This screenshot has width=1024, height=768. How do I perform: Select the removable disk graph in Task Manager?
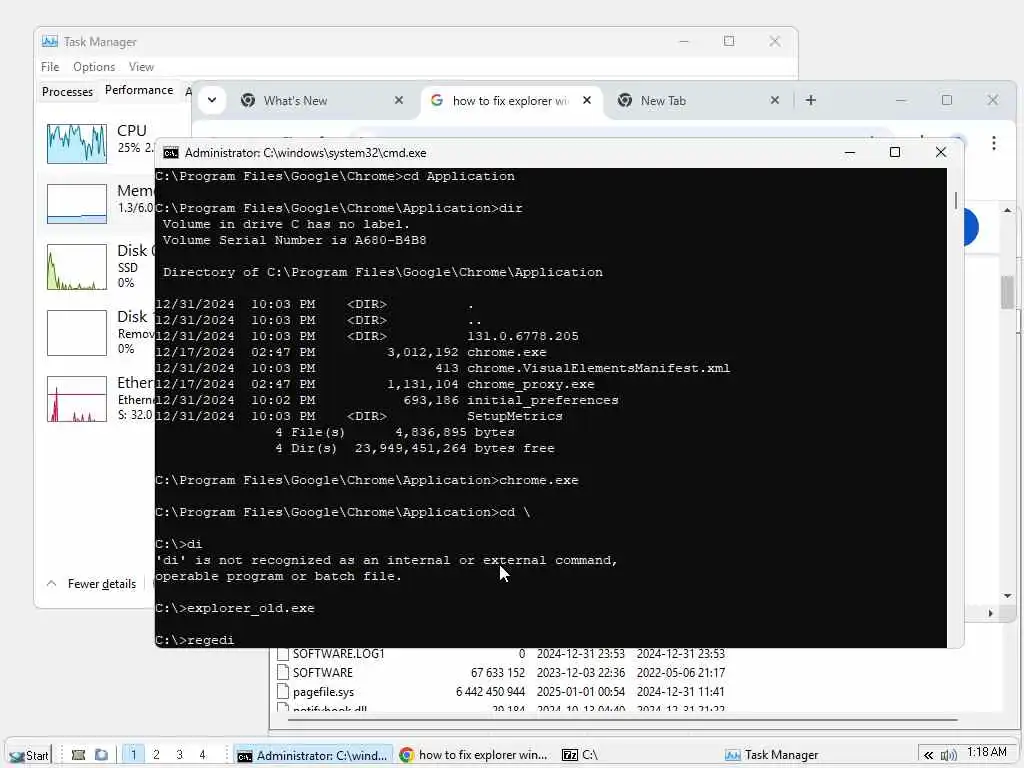(x=77, y=333)
